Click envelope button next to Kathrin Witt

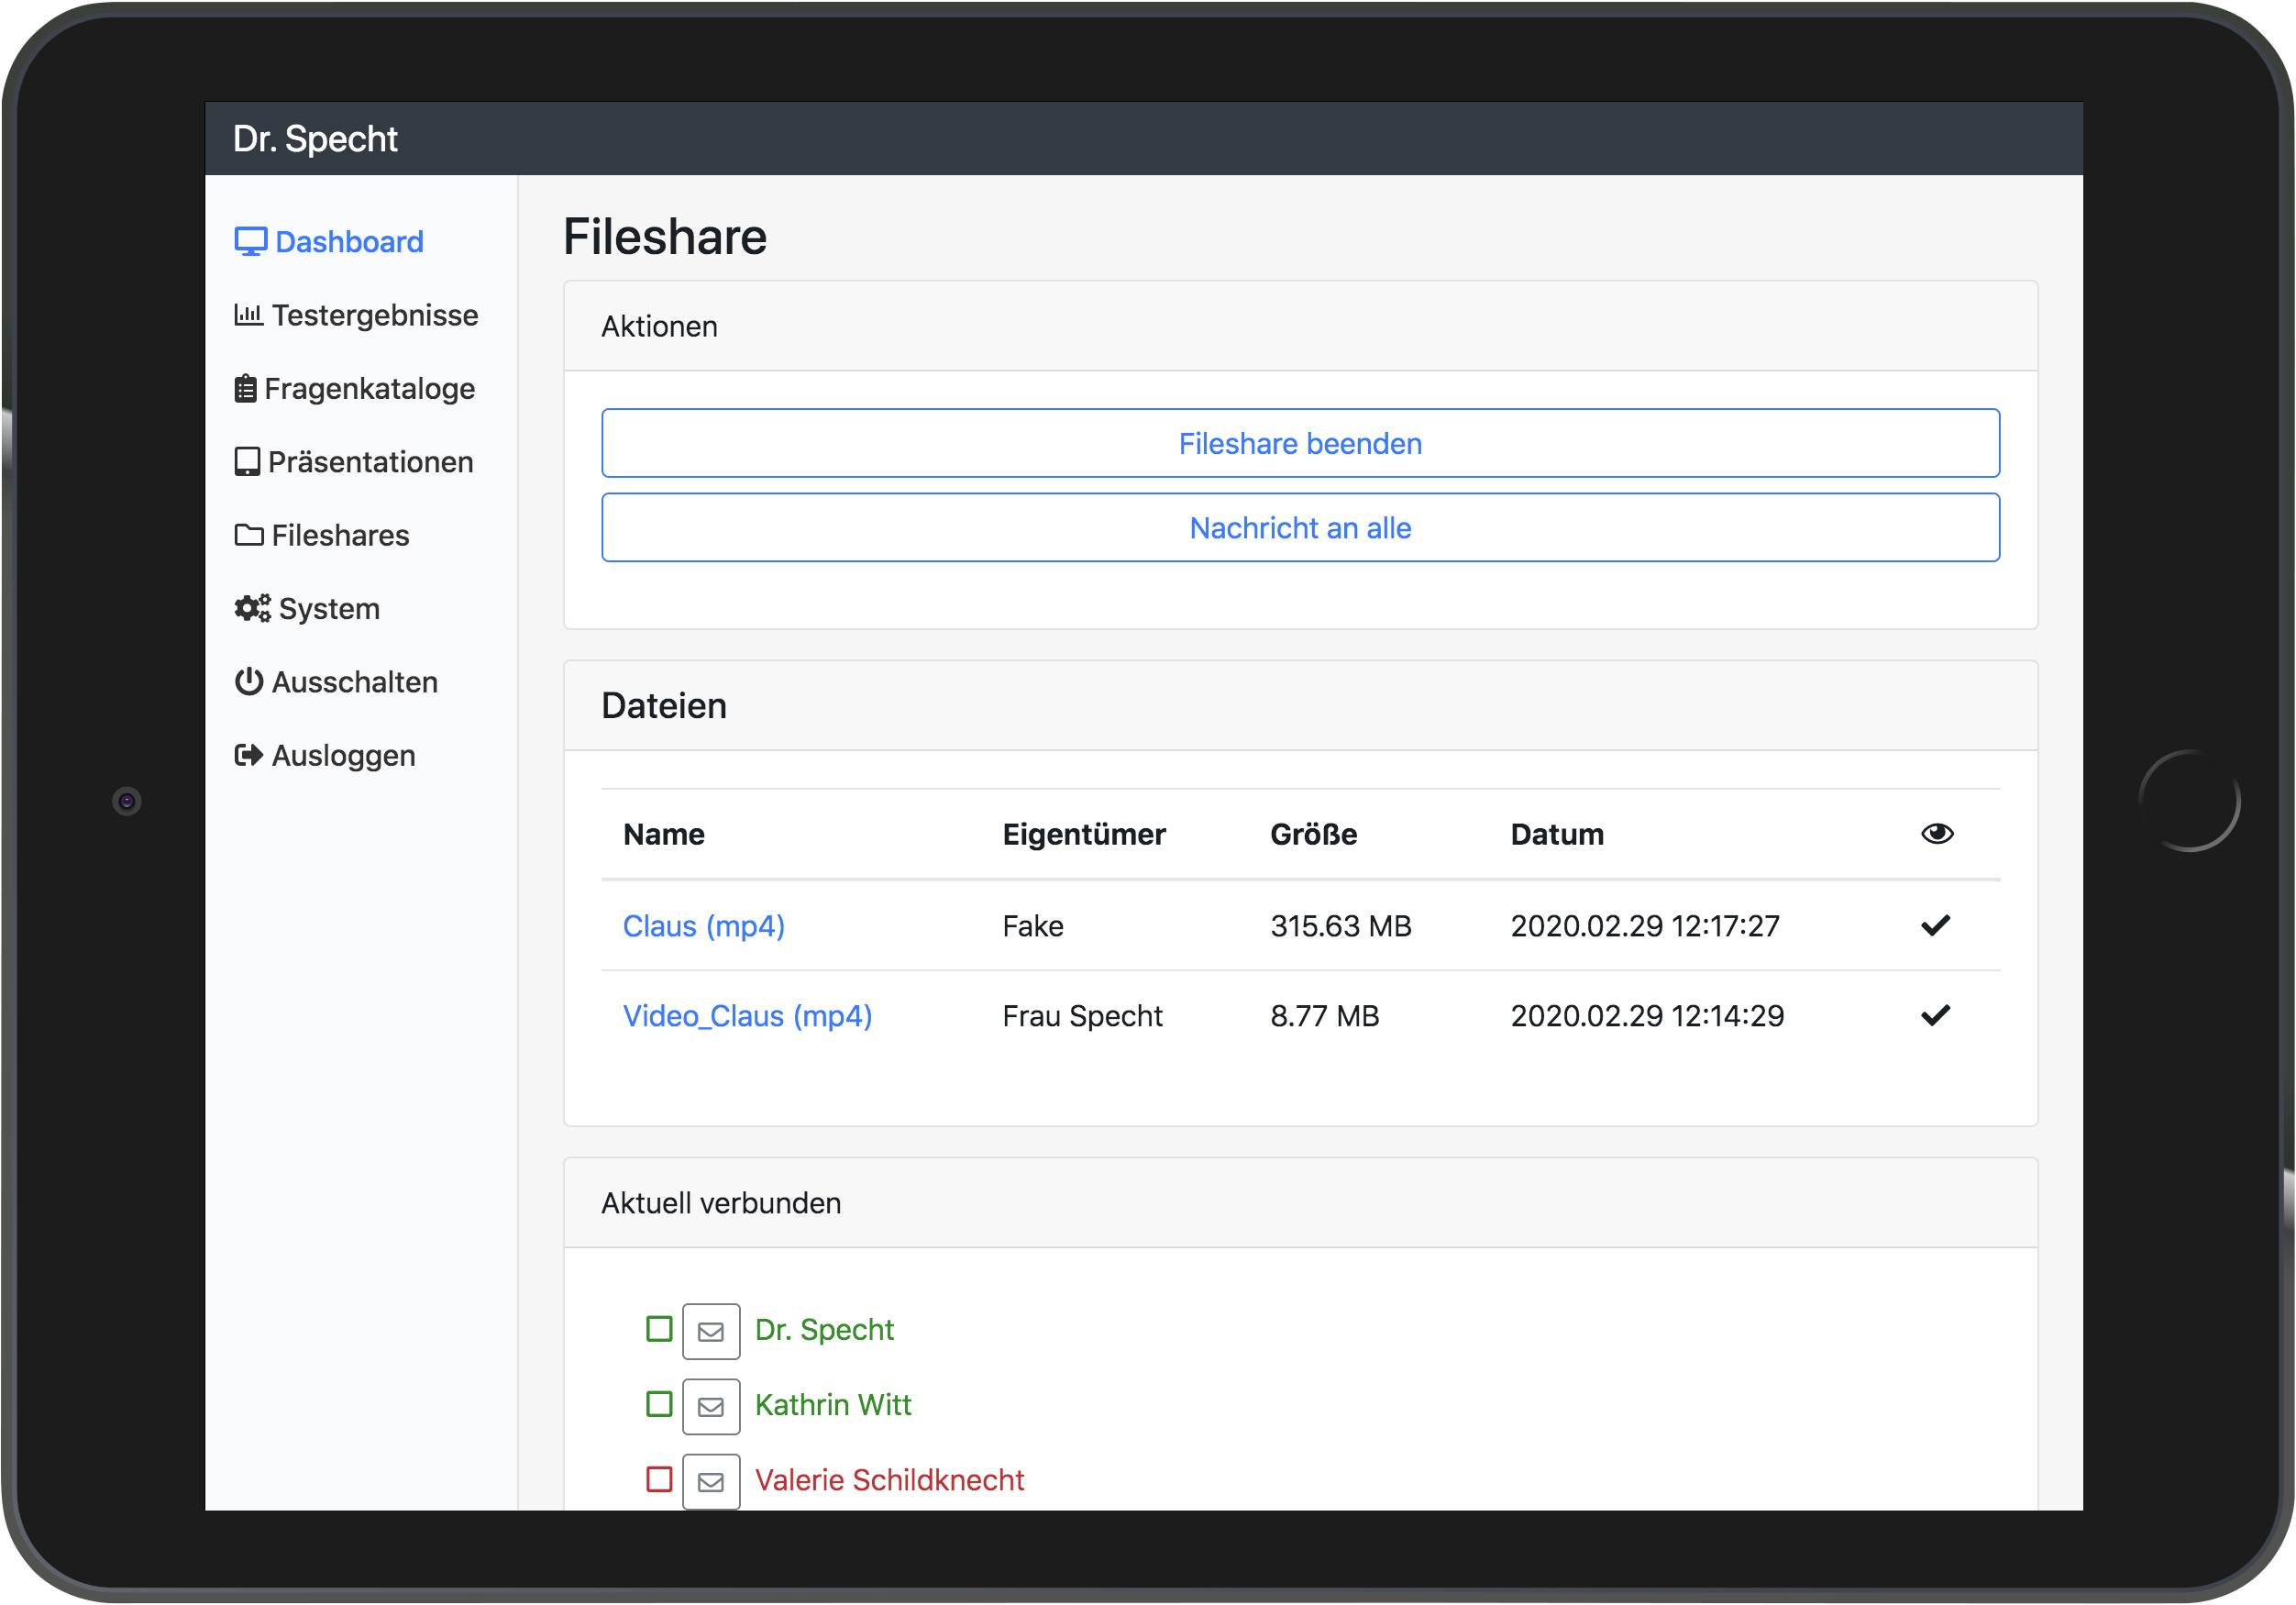click(x=711, y=1407)
